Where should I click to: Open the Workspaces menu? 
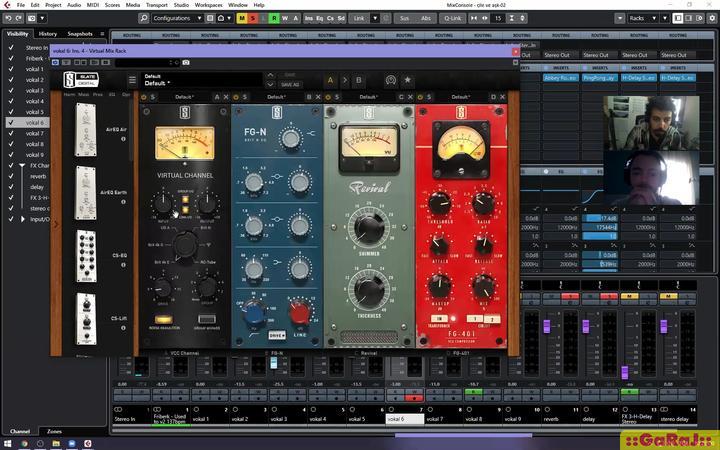click(x=208, y=5)
